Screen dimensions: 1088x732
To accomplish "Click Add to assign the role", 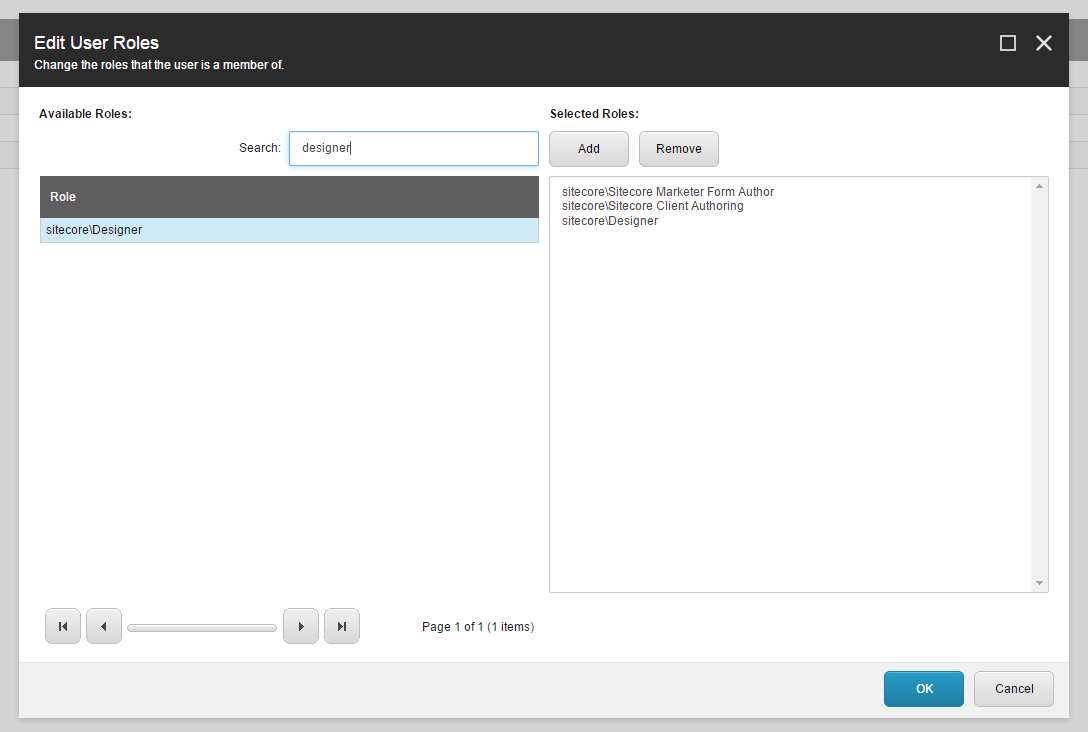I will 588,148.
